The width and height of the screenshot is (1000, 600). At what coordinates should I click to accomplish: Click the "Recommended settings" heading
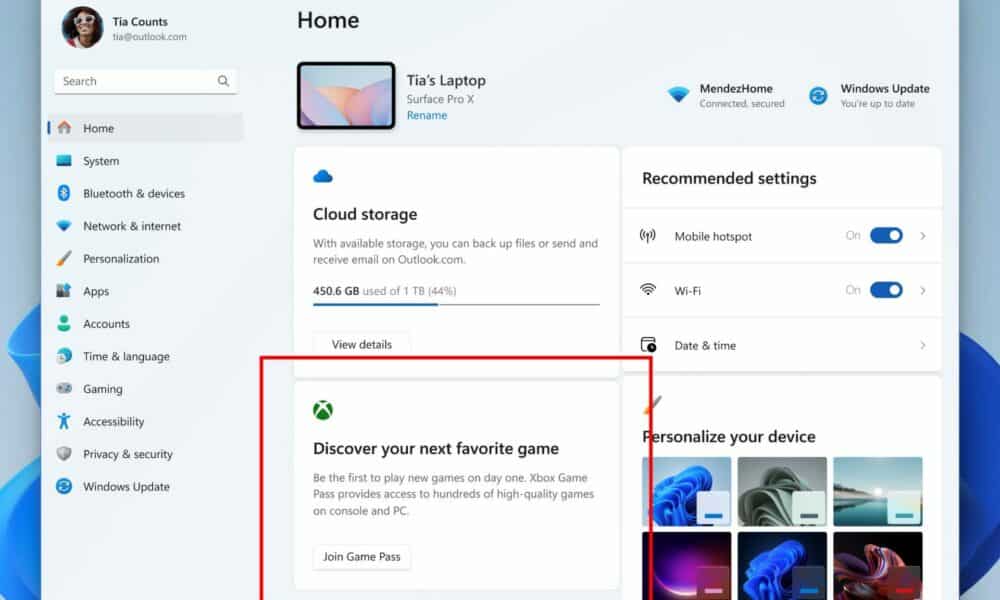click(x=729, y=179)
